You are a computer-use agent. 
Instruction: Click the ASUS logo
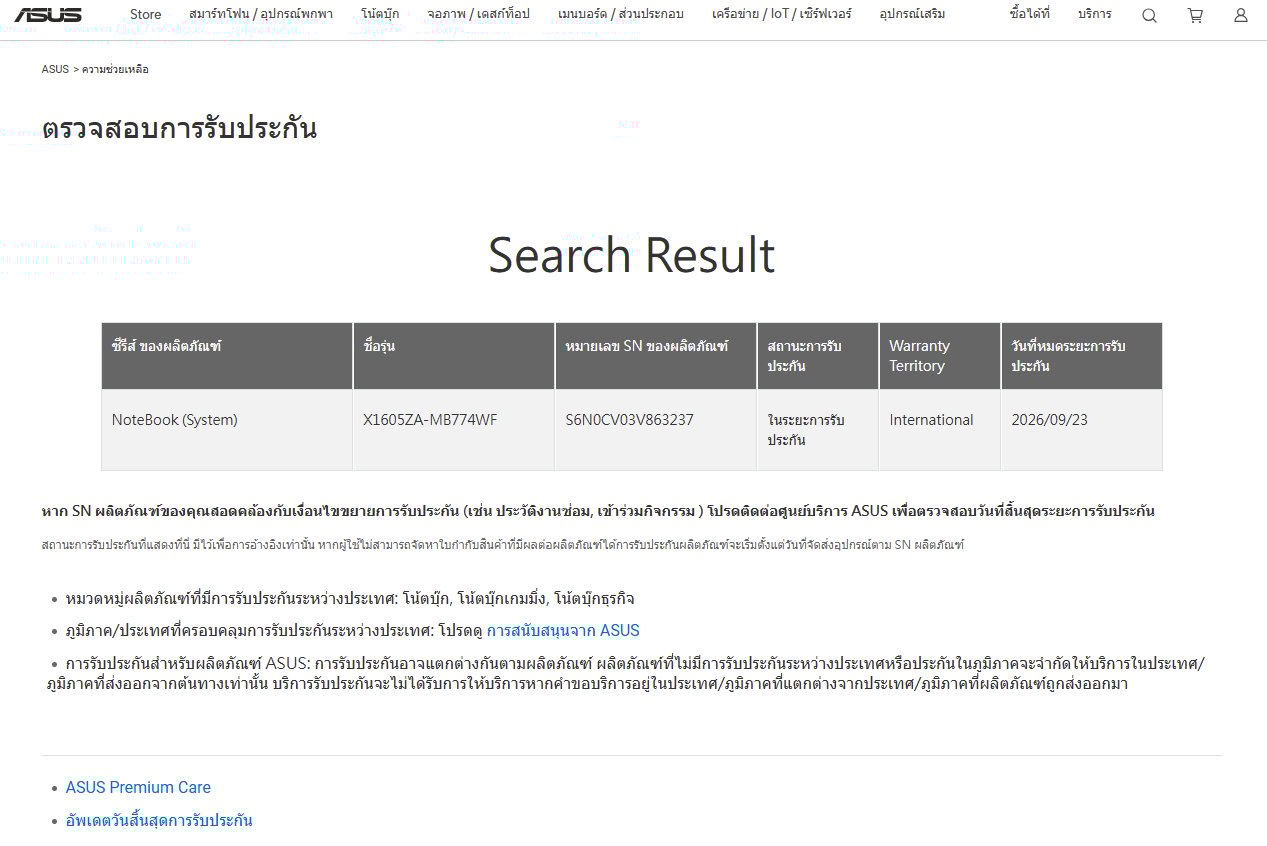point(48,14)
